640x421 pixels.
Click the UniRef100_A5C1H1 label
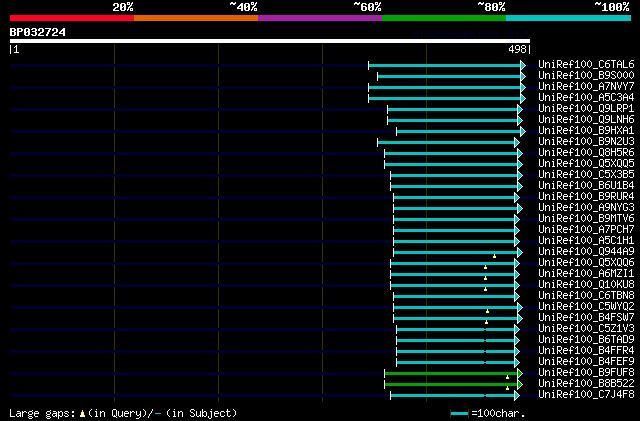pos(586,241)
